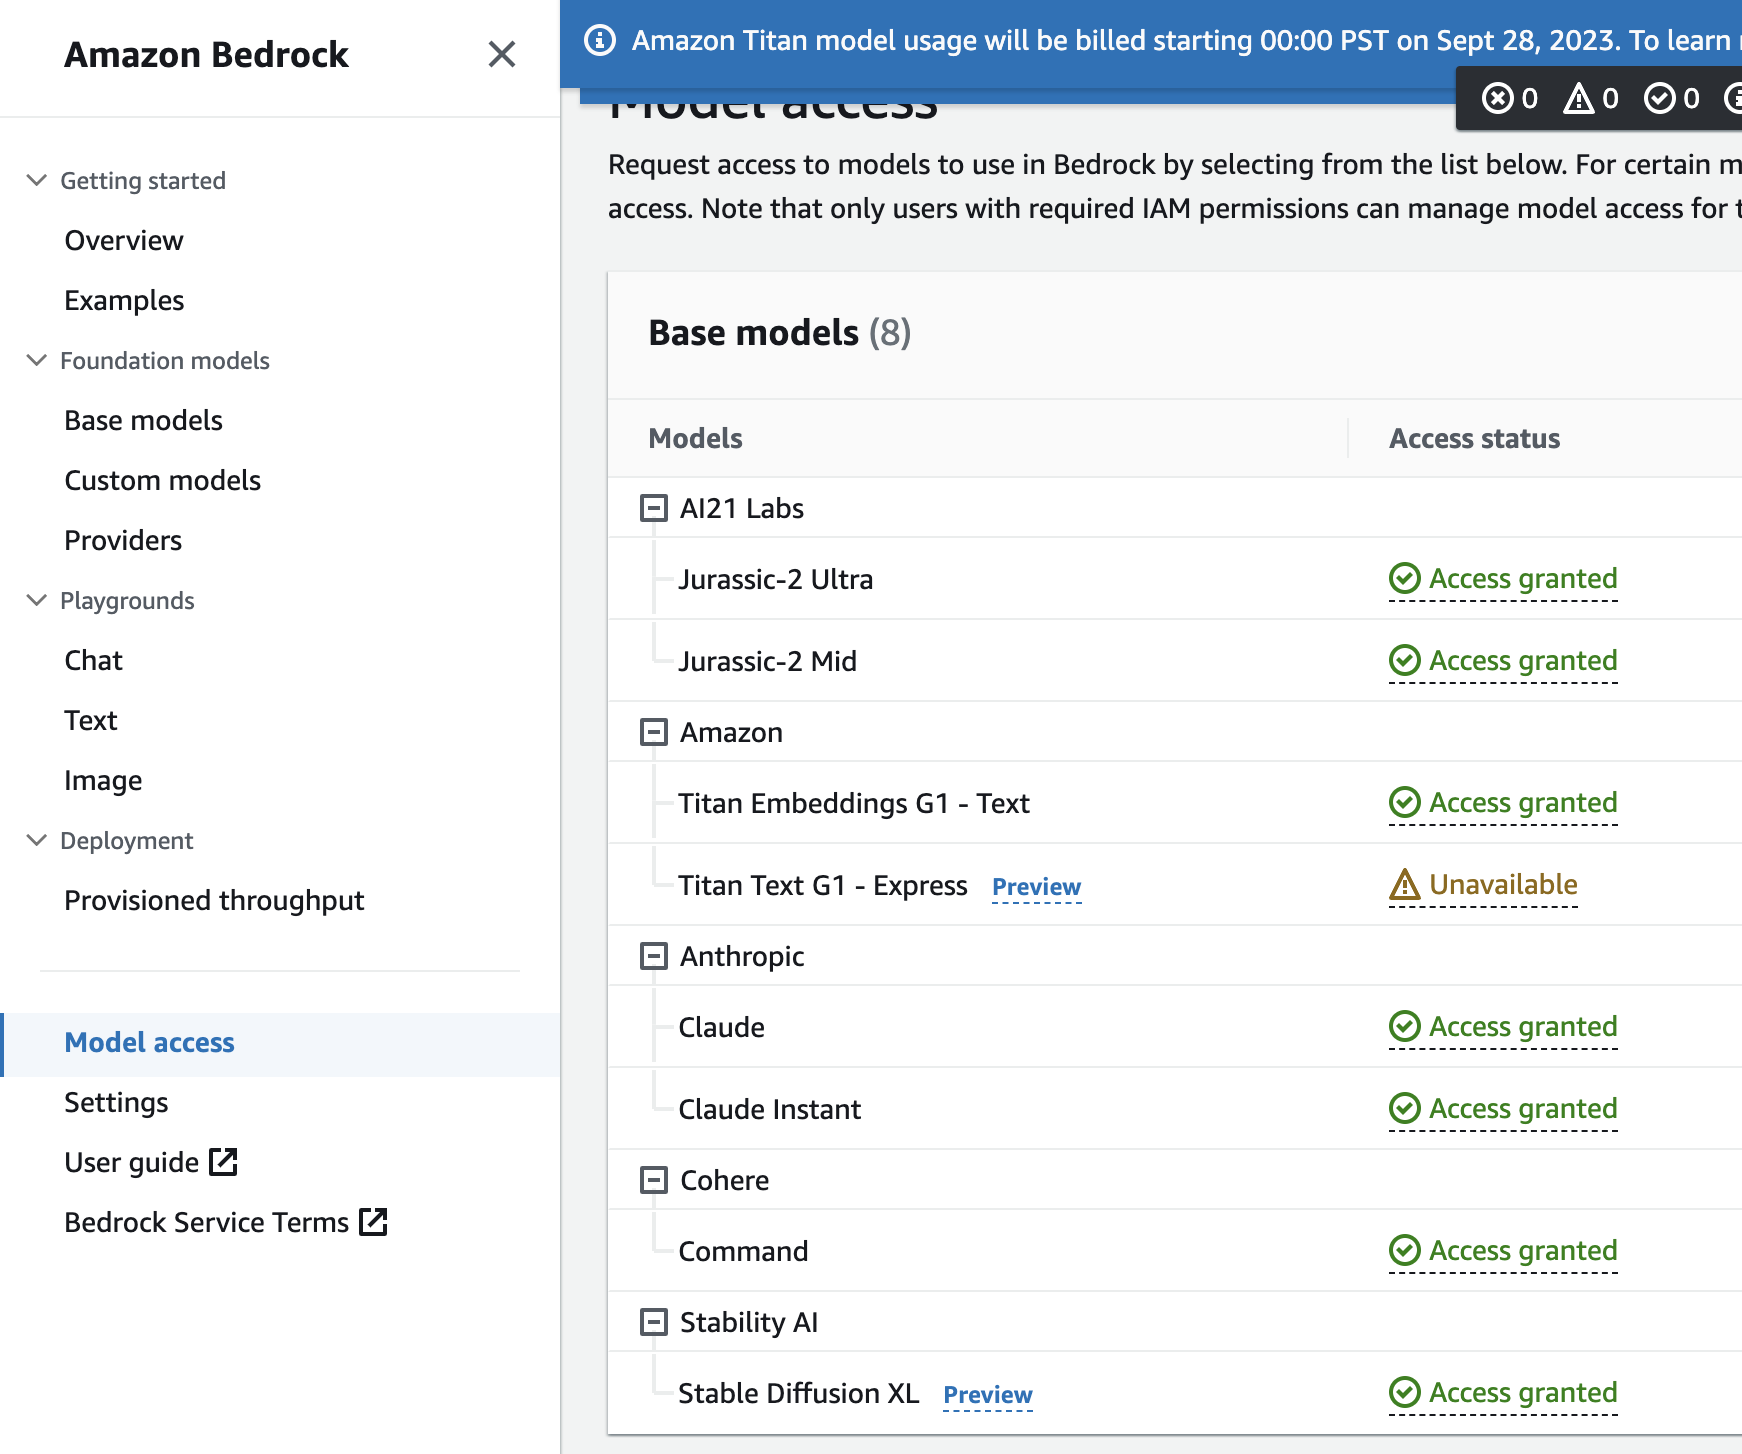Click the external link icon beside Bedrock Service Terms

[373, 1222]
